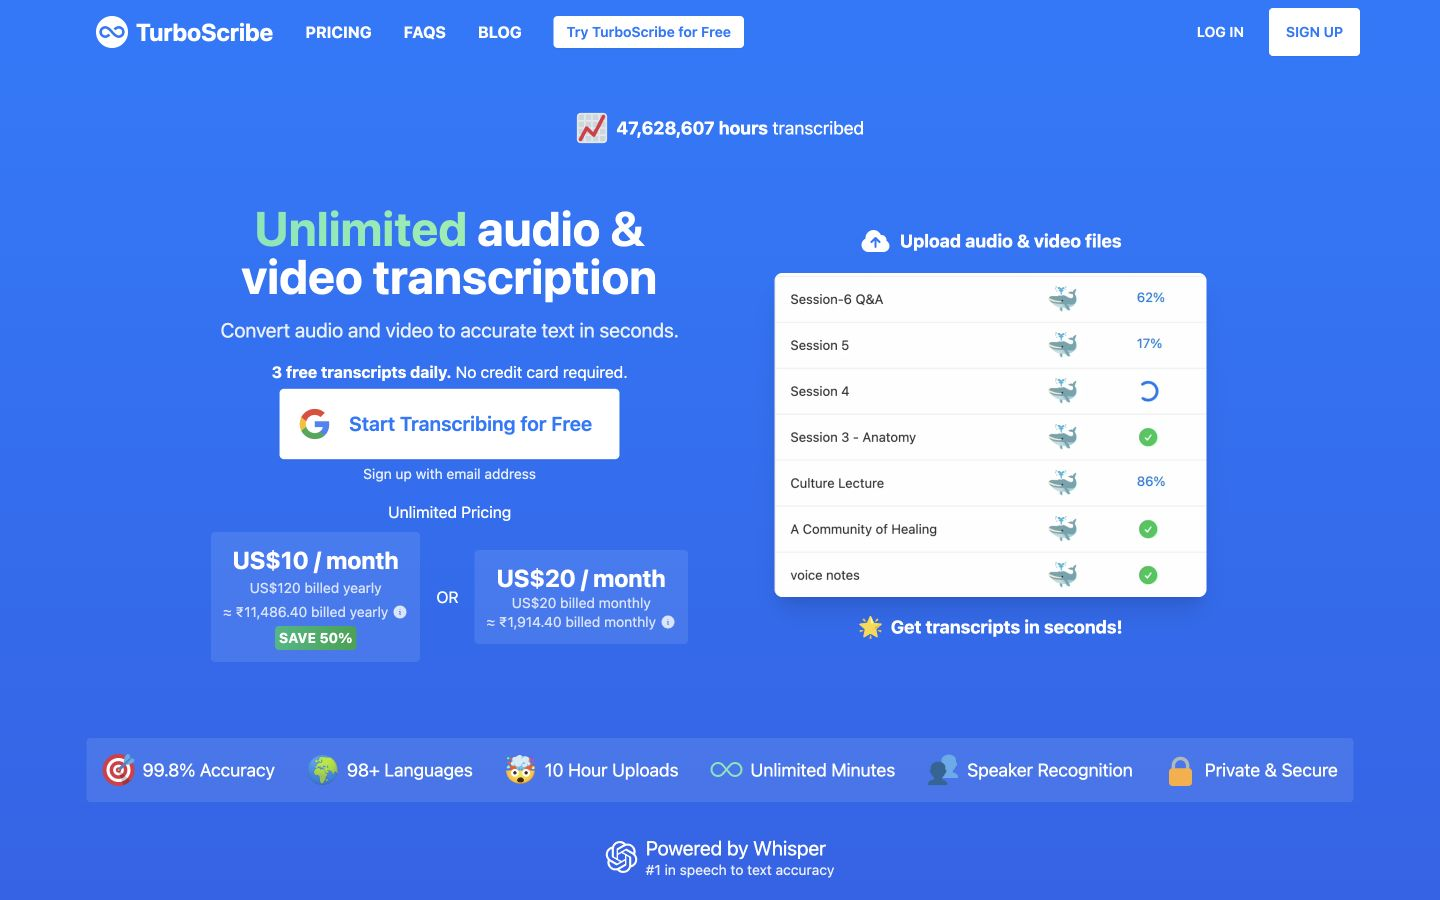Select the 'Culture Lecture' row name
Screen dimensions: 1440x900
point(837,483)
